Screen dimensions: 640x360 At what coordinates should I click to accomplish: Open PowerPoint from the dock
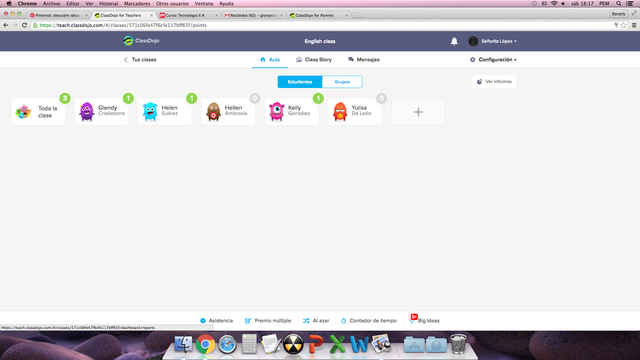(x=316, y=344)
